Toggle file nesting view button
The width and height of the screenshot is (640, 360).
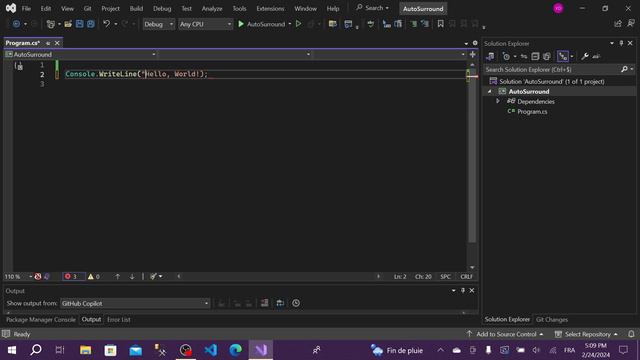[x=563, y=56]
